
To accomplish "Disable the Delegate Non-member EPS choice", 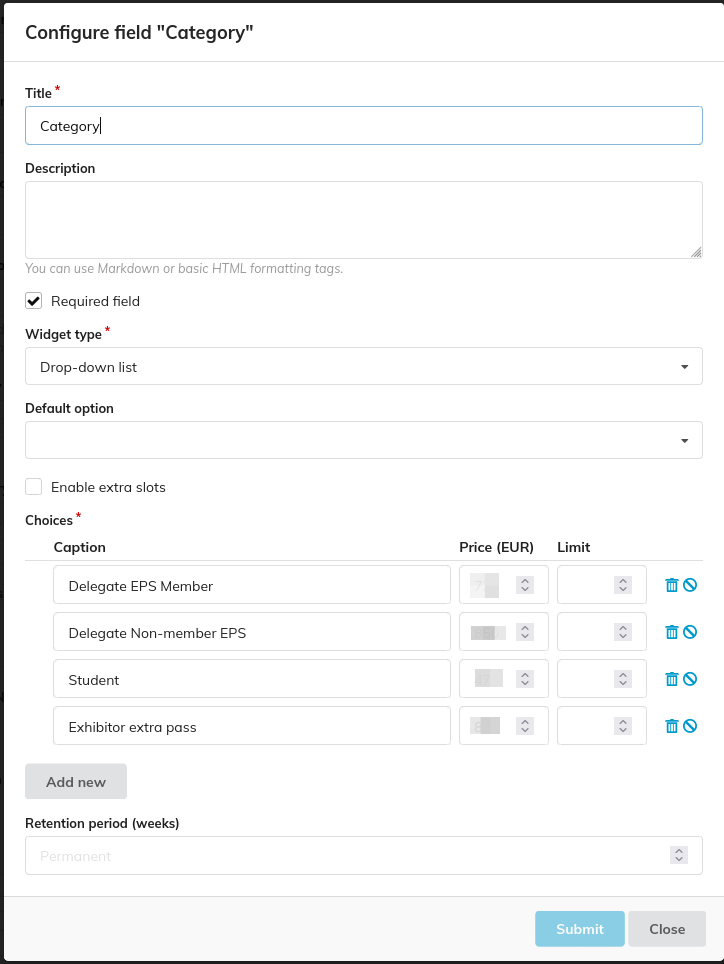I will pyautogui.click(x=690, y=632).
